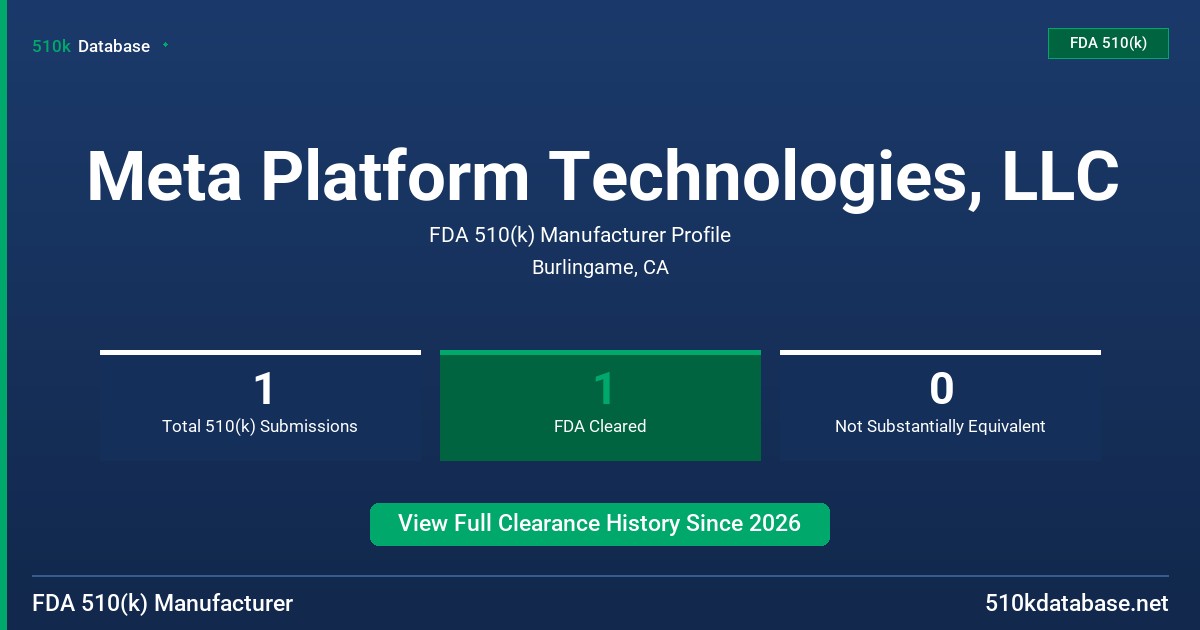Screen dimensions: 1200x630
Task: Click the Burlingame, CA location text
Action: tap(600, 268)
